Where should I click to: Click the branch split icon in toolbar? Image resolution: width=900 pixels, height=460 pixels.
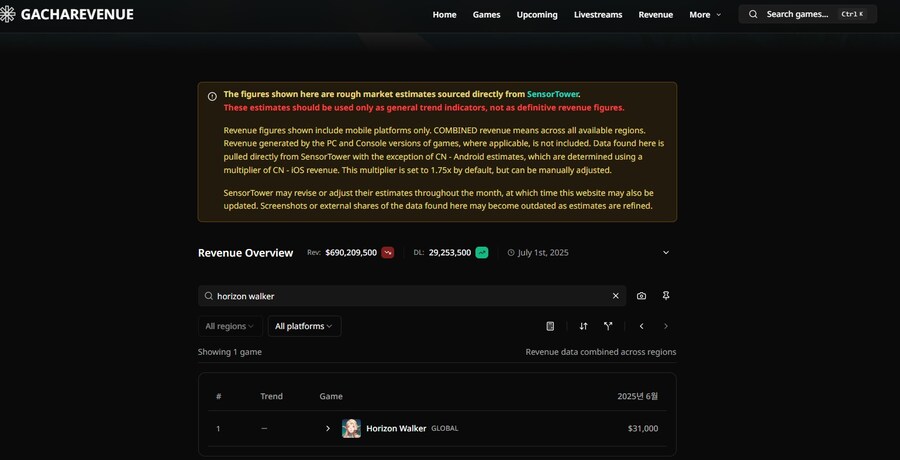click(608, 326)
